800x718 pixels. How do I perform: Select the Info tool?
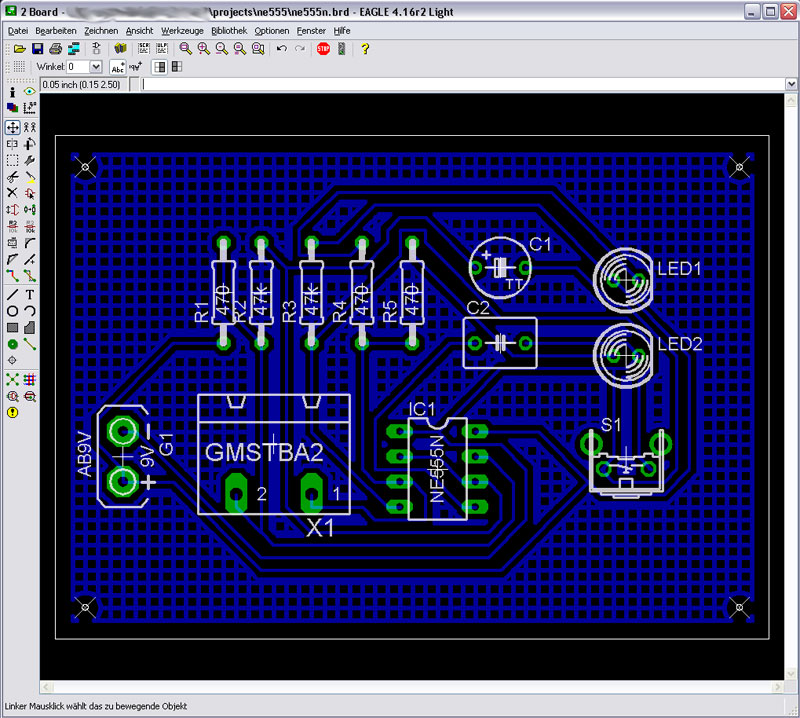point(12,92)
